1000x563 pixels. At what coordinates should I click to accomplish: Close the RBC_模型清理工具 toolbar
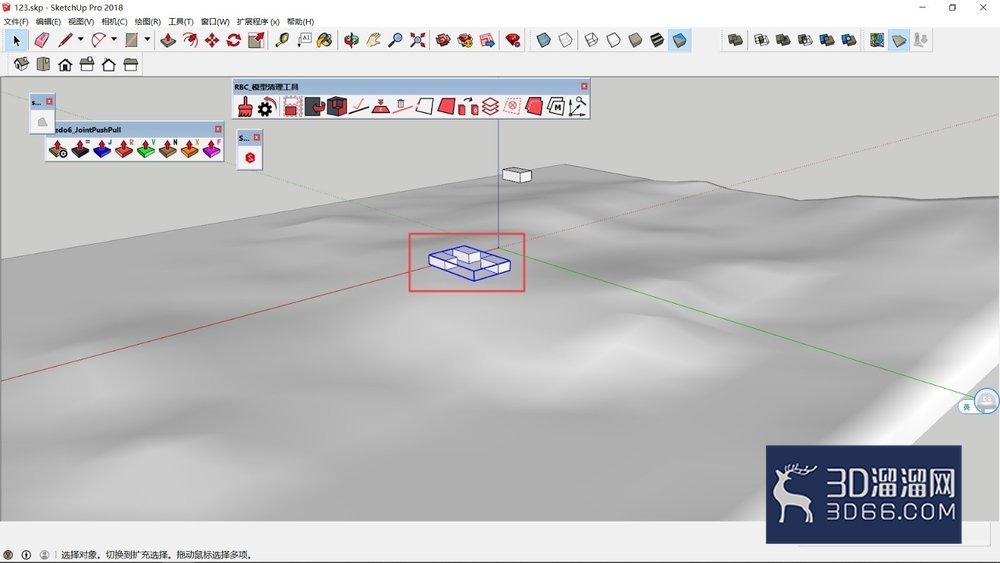pyautogui.click(x=584, y=86)
